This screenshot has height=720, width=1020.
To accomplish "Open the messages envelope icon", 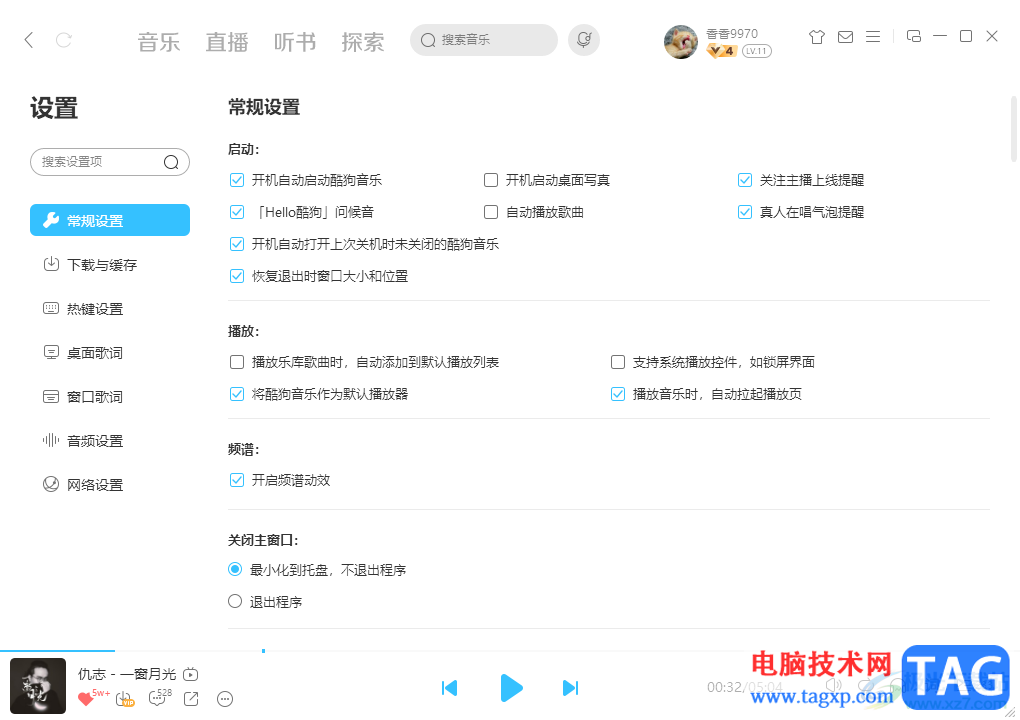I will pyautogui.click(x=845, y=36).
